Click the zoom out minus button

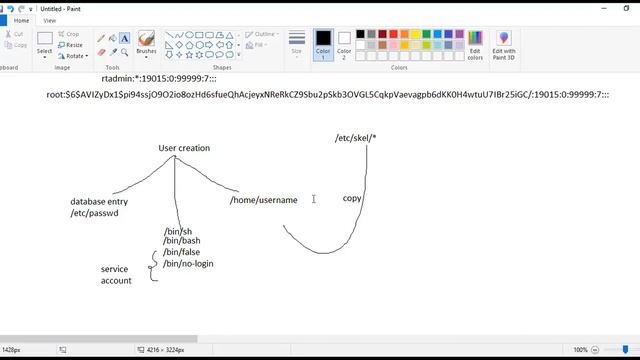pyautogui.click(x=595, y=350)
